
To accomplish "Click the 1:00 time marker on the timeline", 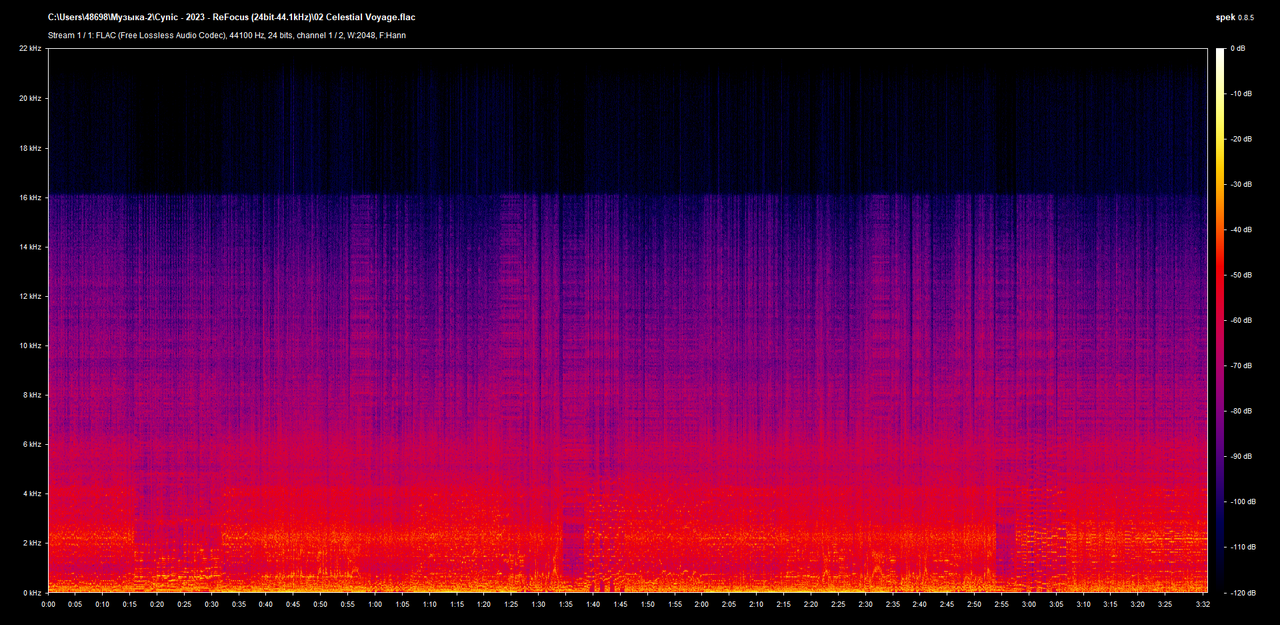I will click(374, 605).
